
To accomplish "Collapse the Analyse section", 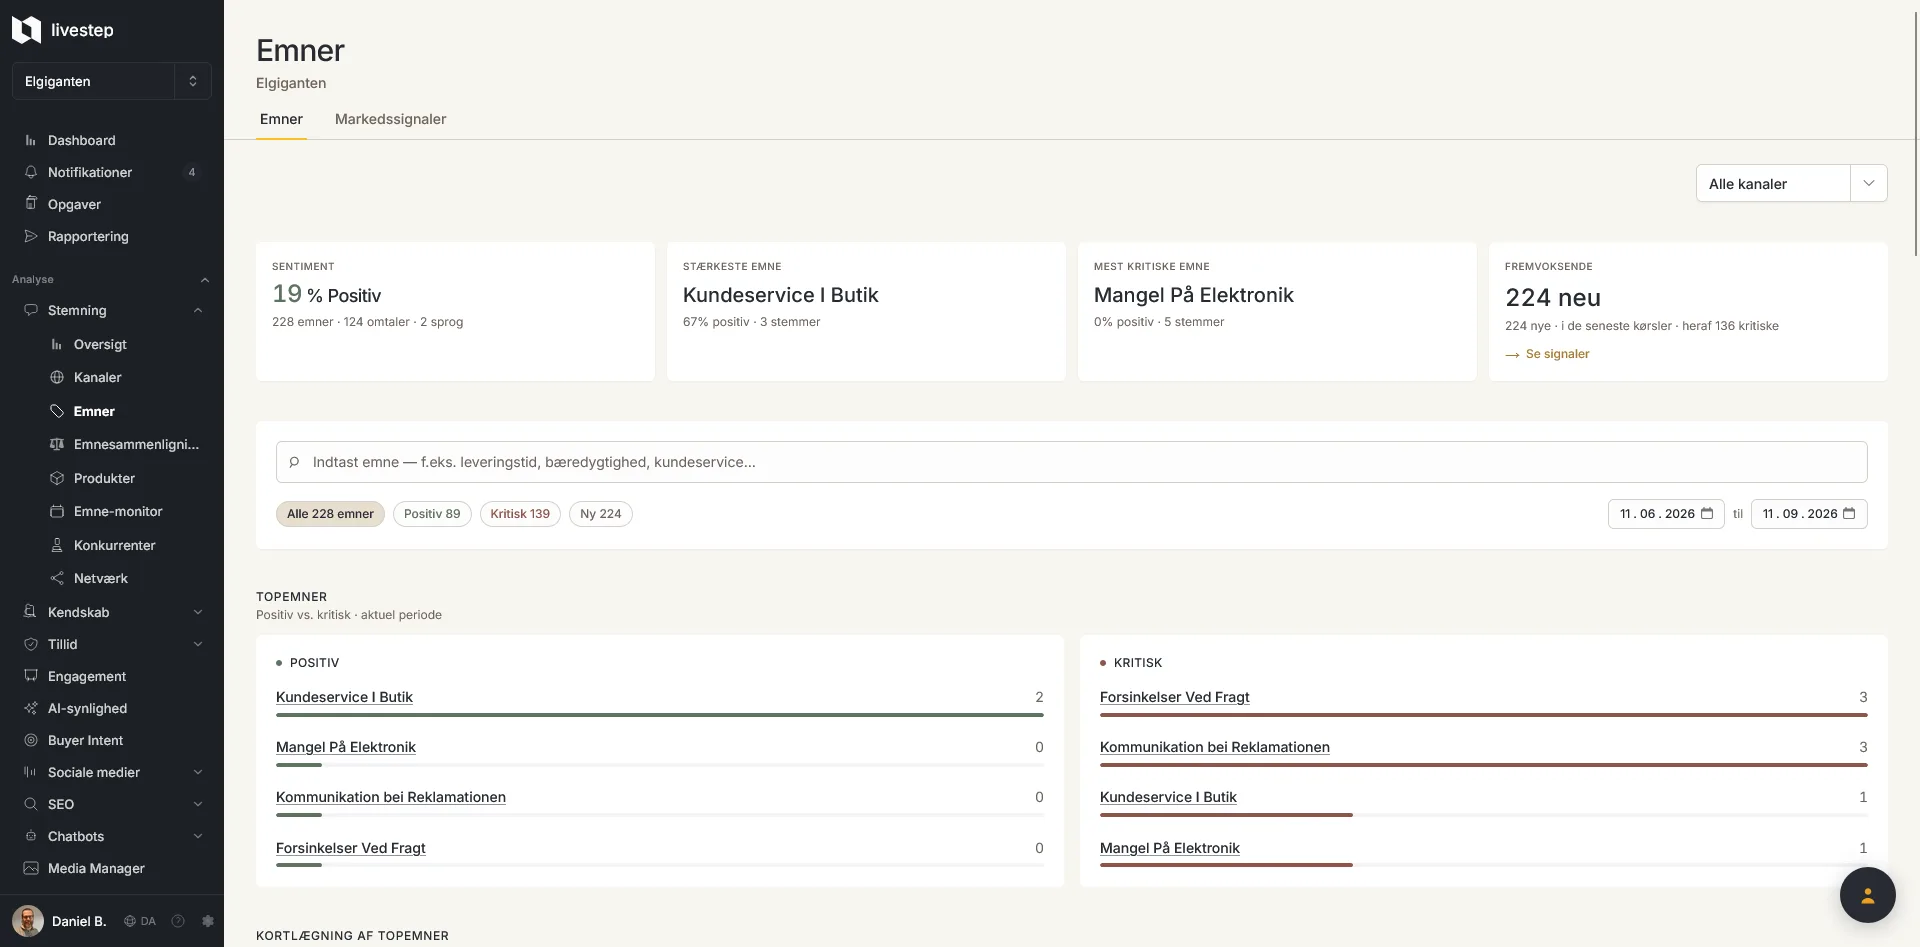I will pyautogui.click(x=205, y=280).
